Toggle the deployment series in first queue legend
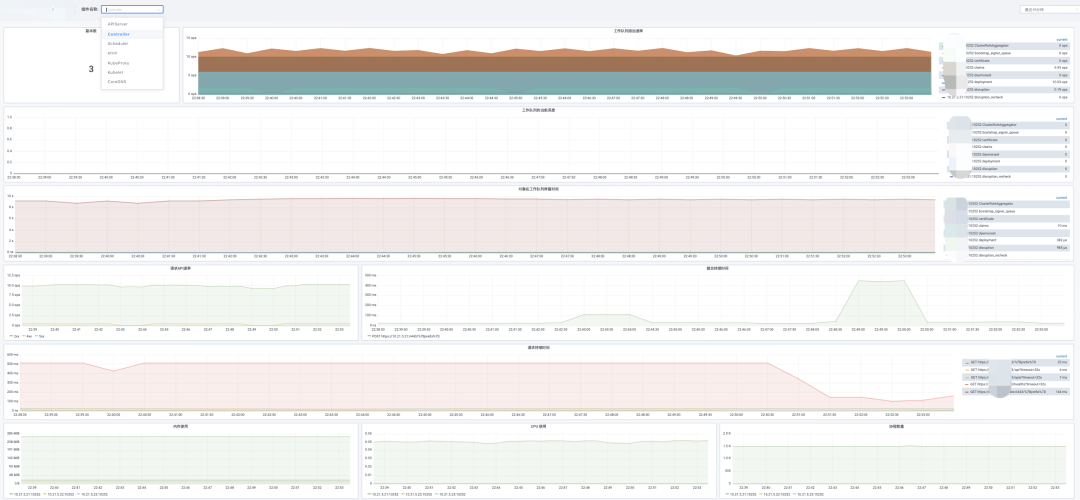1080x500 pixels. tap(1006, 82)
